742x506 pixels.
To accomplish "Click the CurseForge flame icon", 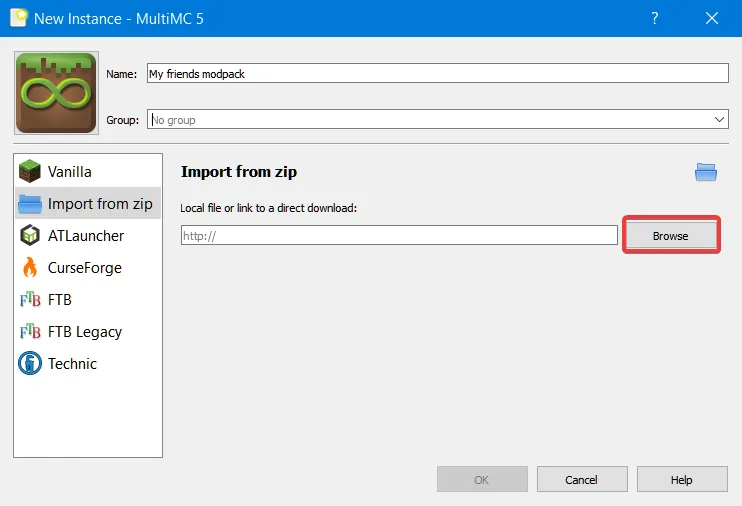I will pyautogui.click(x=30, y=267).
